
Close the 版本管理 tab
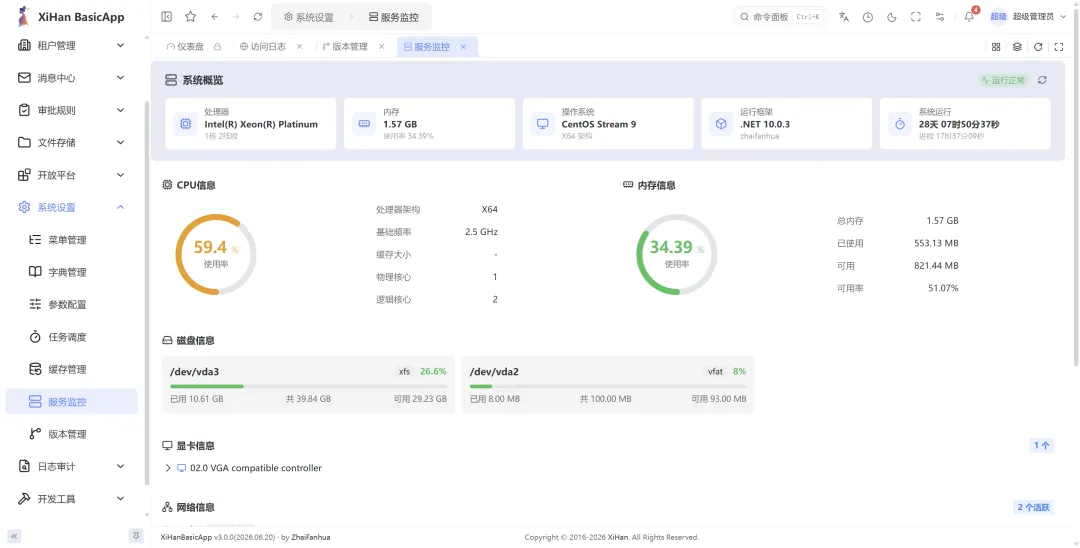[382, 47]
